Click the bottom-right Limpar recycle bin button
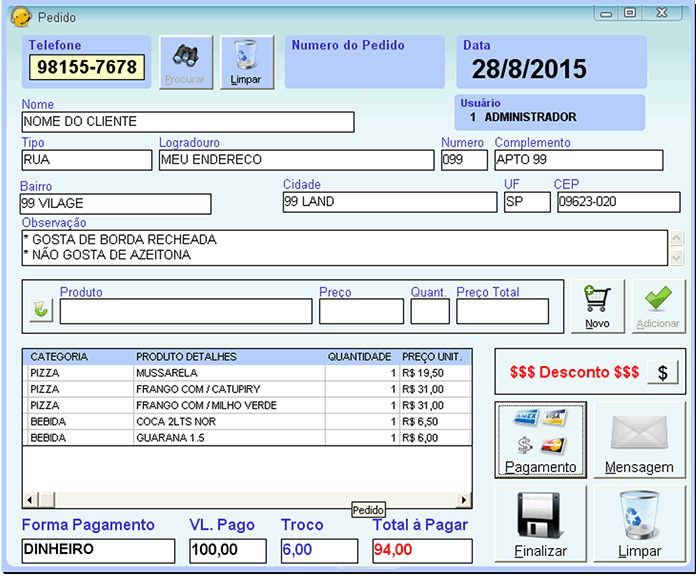The width and height of the screenshot is (700, 578). point(639,524)
